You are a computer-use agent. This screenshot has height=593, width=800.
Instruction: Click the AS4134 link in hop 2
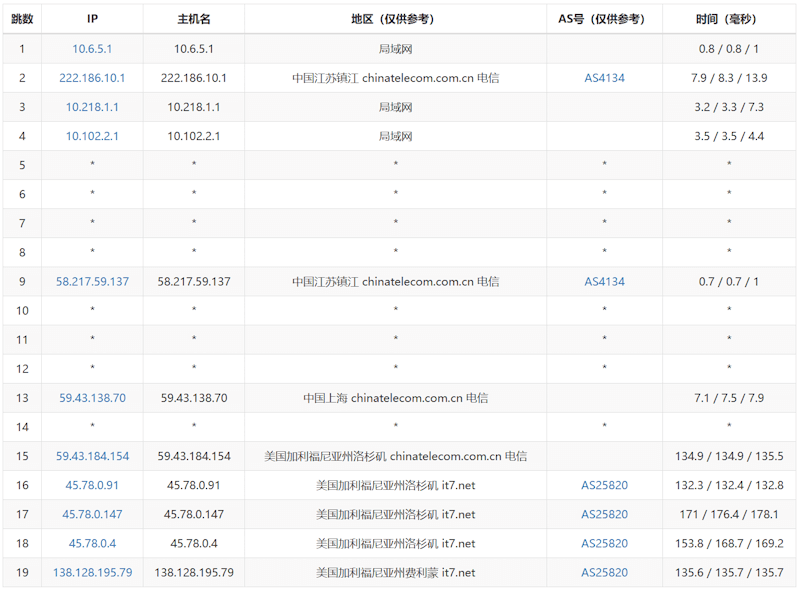(604, 78)
